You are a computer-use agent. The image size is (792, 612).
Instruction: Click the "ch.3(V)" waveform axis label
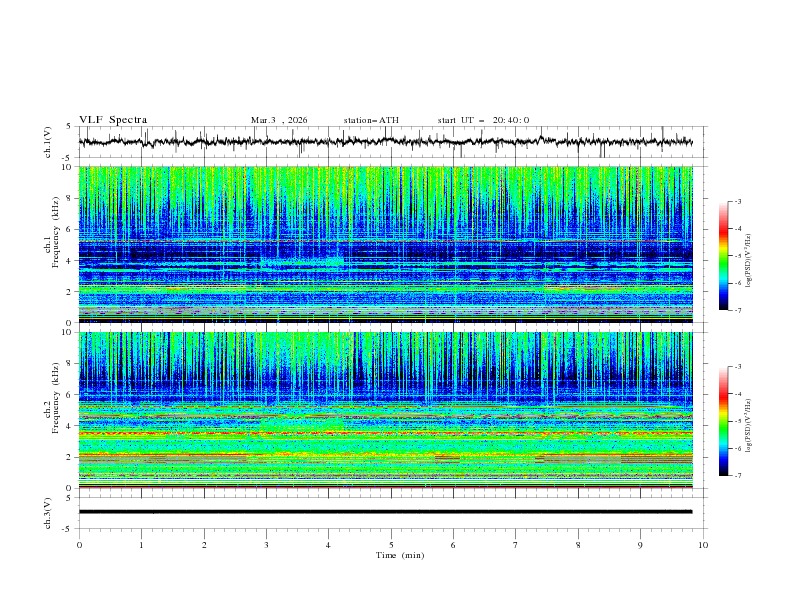click(x=48, y=513)
